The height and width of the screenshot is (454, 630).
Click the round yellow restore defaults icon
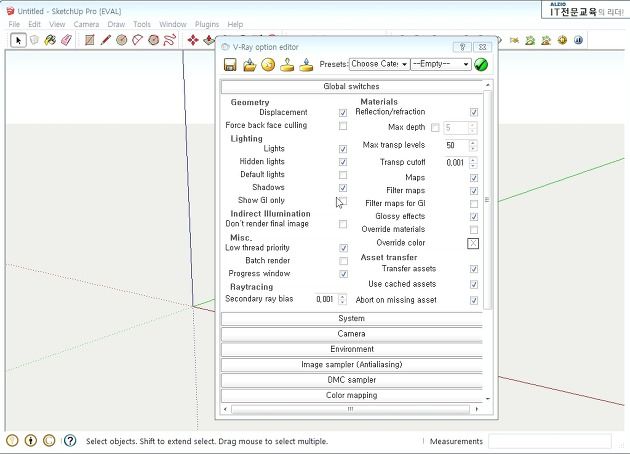(268, 65)
